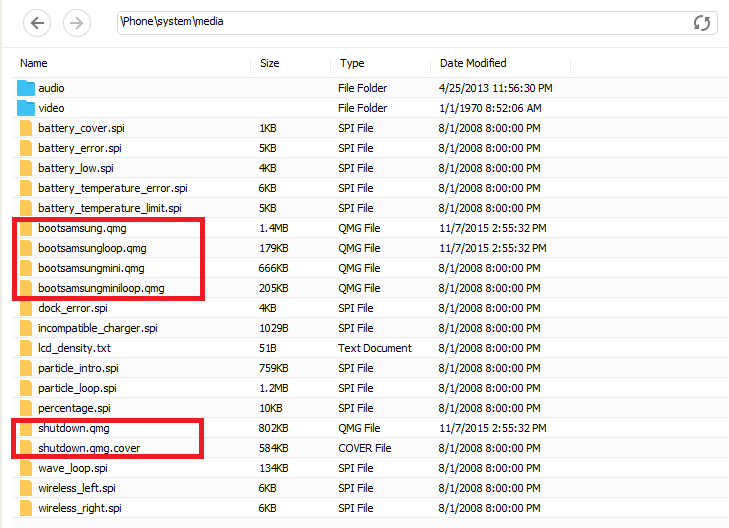Select incompatible_charger.spi file entry
Image resolution: width=729 pixels, height=528 pixels.
click(x=97, y=328)
